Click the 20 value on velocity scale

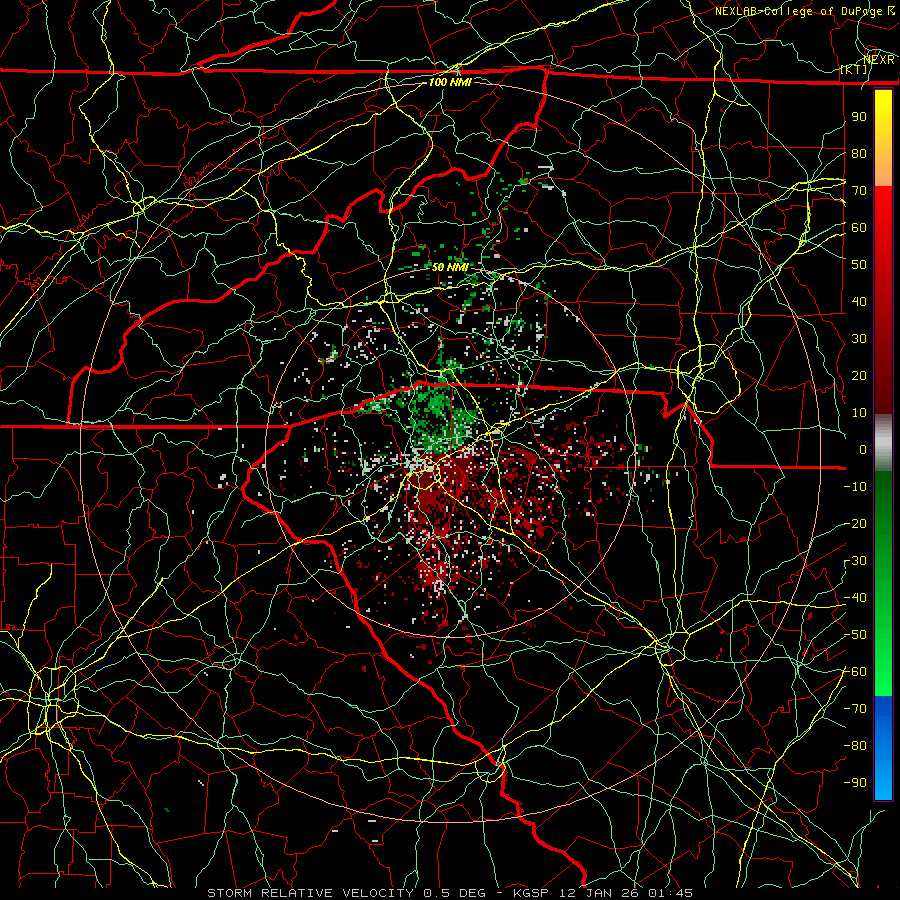point(859,375)
